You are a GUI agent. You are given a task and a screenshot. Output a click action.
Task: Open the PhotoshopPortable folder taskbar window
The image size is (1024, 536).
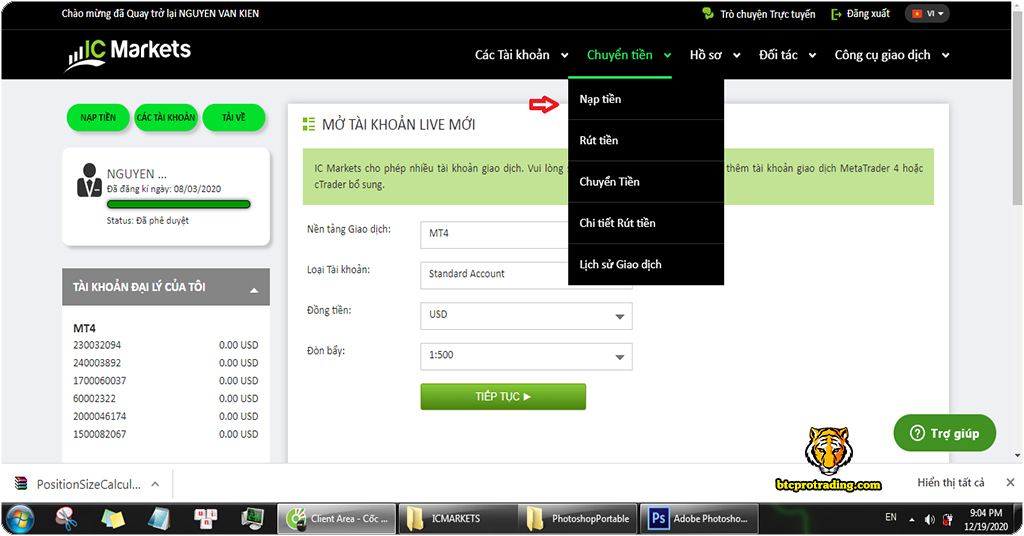point(578,519)
